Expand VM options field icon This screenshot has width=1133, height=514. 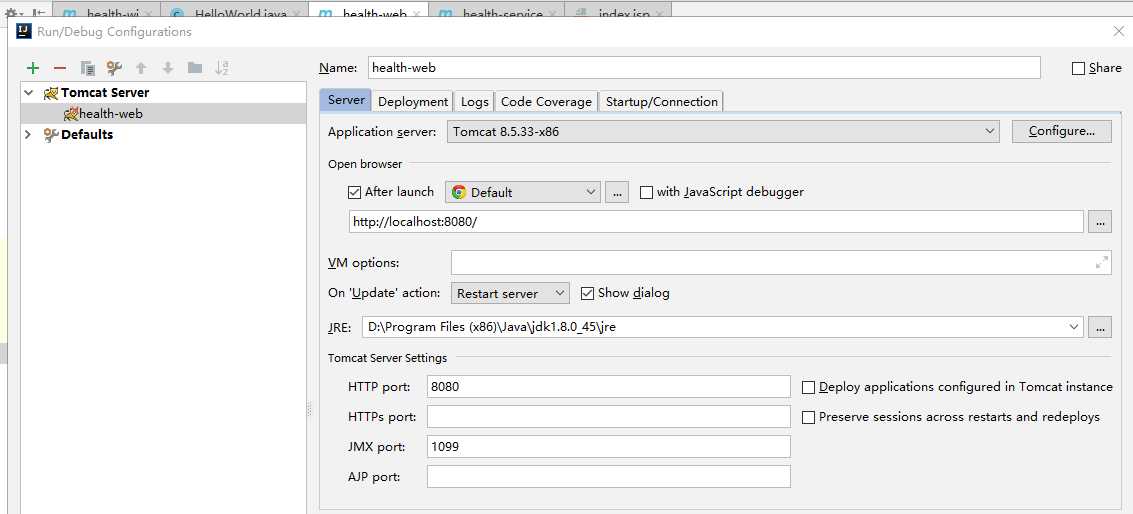pyautogui.click(x=1102, y=262)
